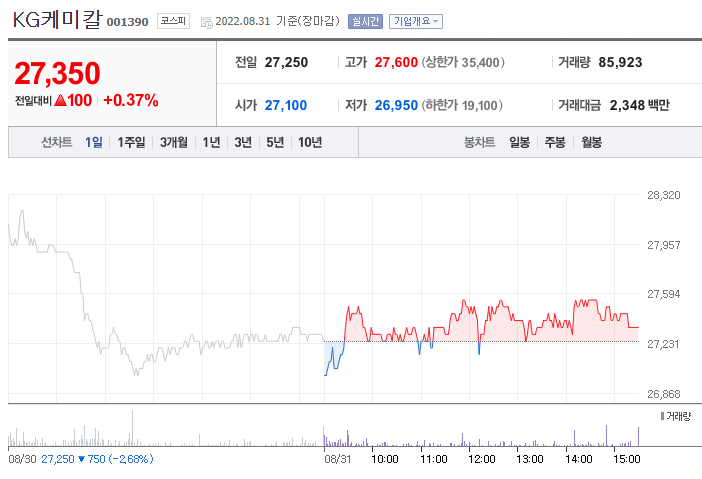
Task: Click the 전일 value 27,250
Action: coord(286,62)
